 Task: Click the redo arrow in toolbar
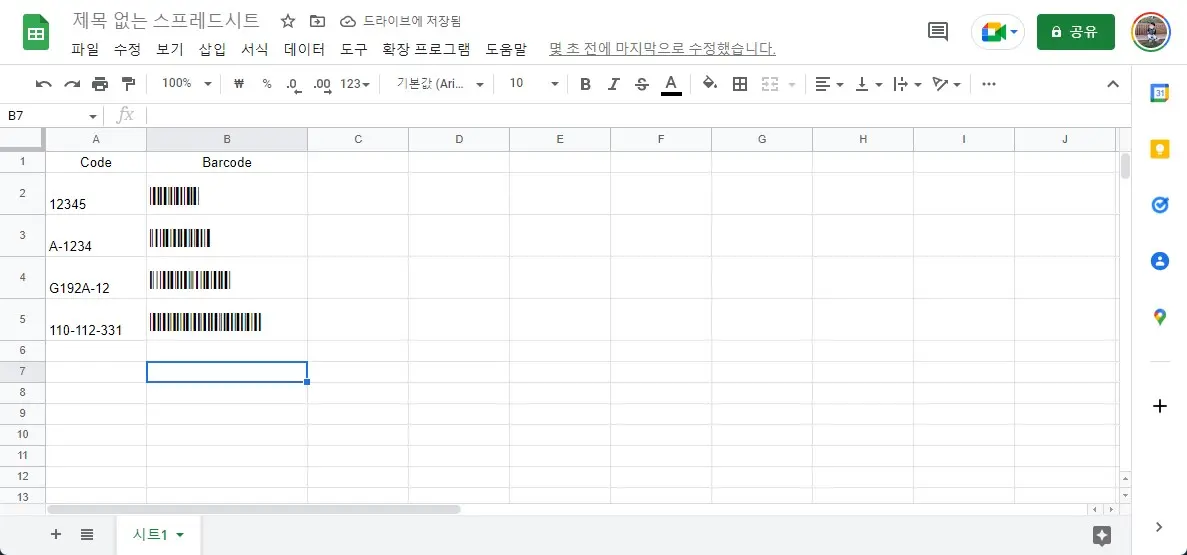(72, 84)
